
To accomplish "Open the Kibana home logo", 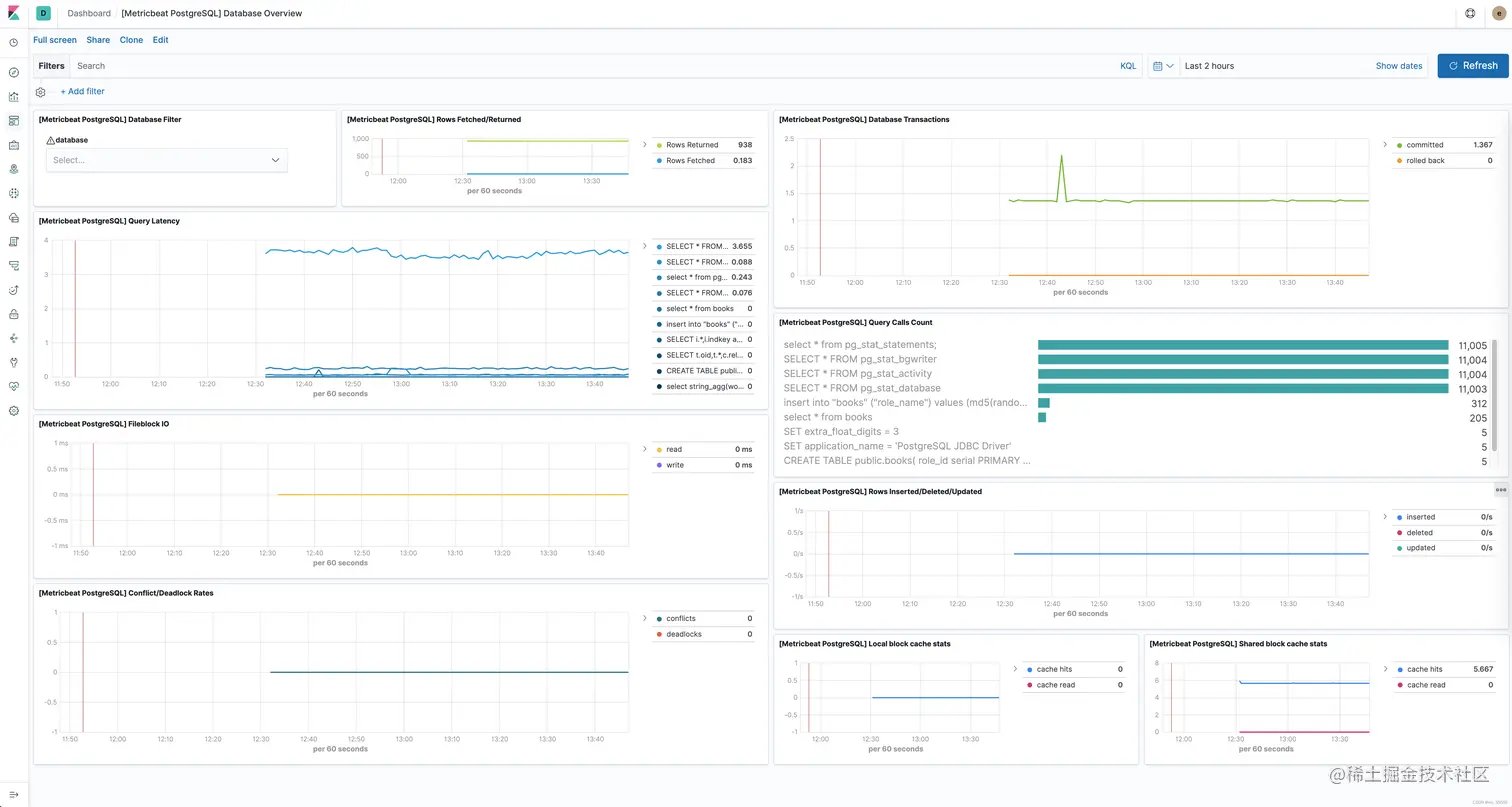I will (x=14, y=13).
